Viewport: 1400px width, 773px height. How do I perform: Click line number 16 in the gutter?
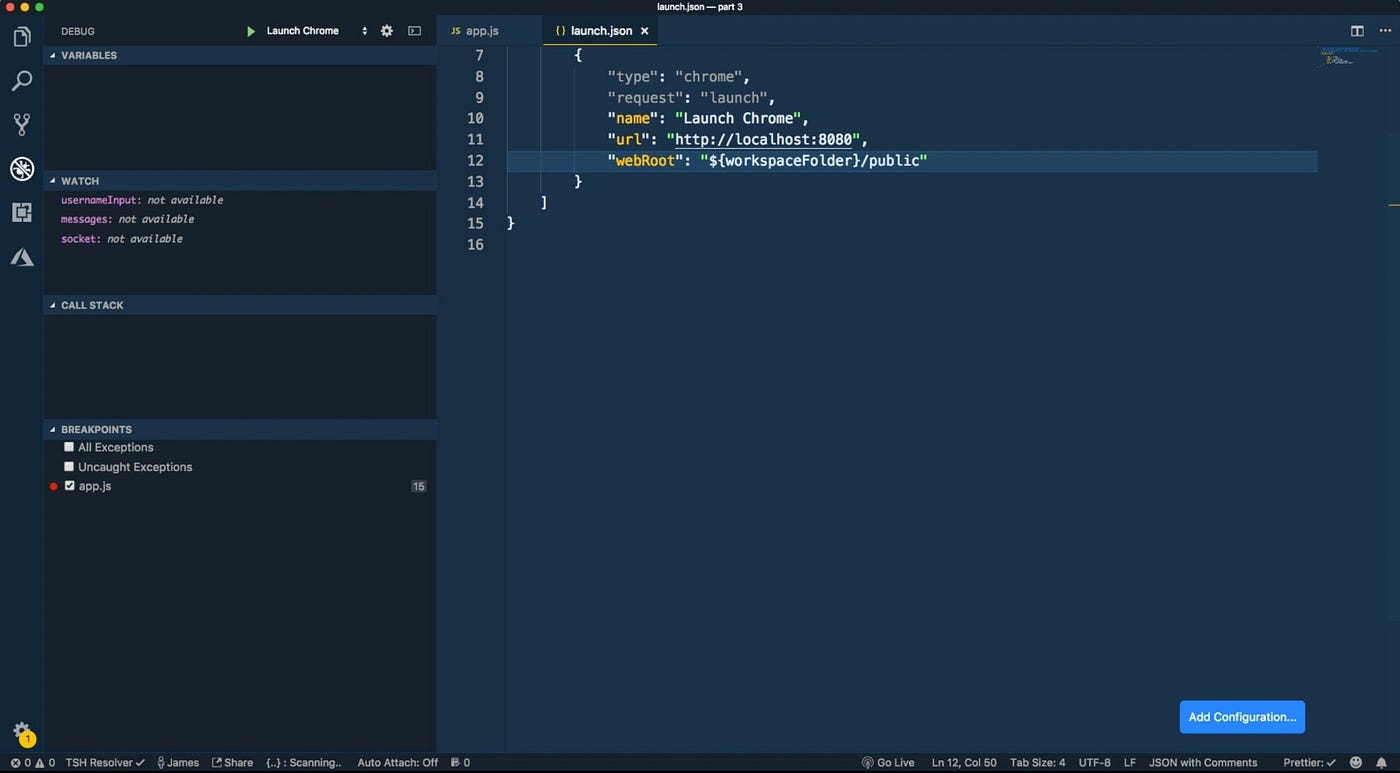click(475, 244)
